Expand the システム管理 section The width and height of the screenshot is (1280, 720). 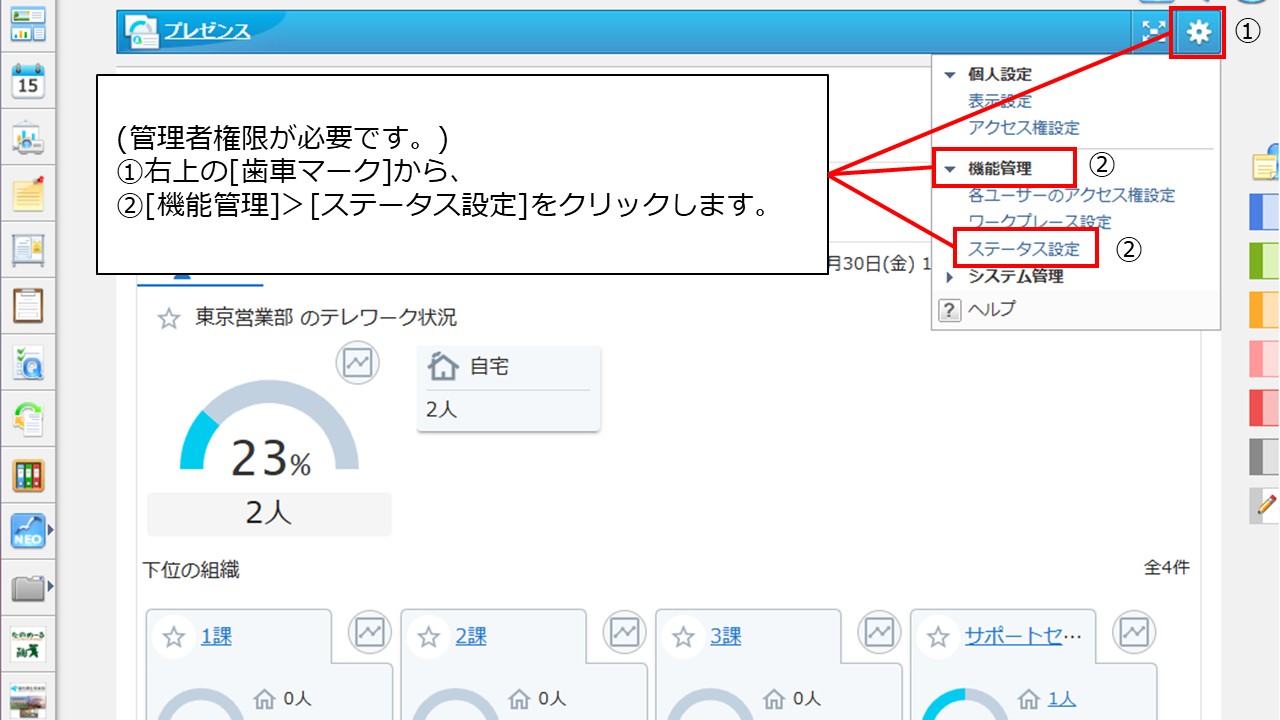pos(948,277)
